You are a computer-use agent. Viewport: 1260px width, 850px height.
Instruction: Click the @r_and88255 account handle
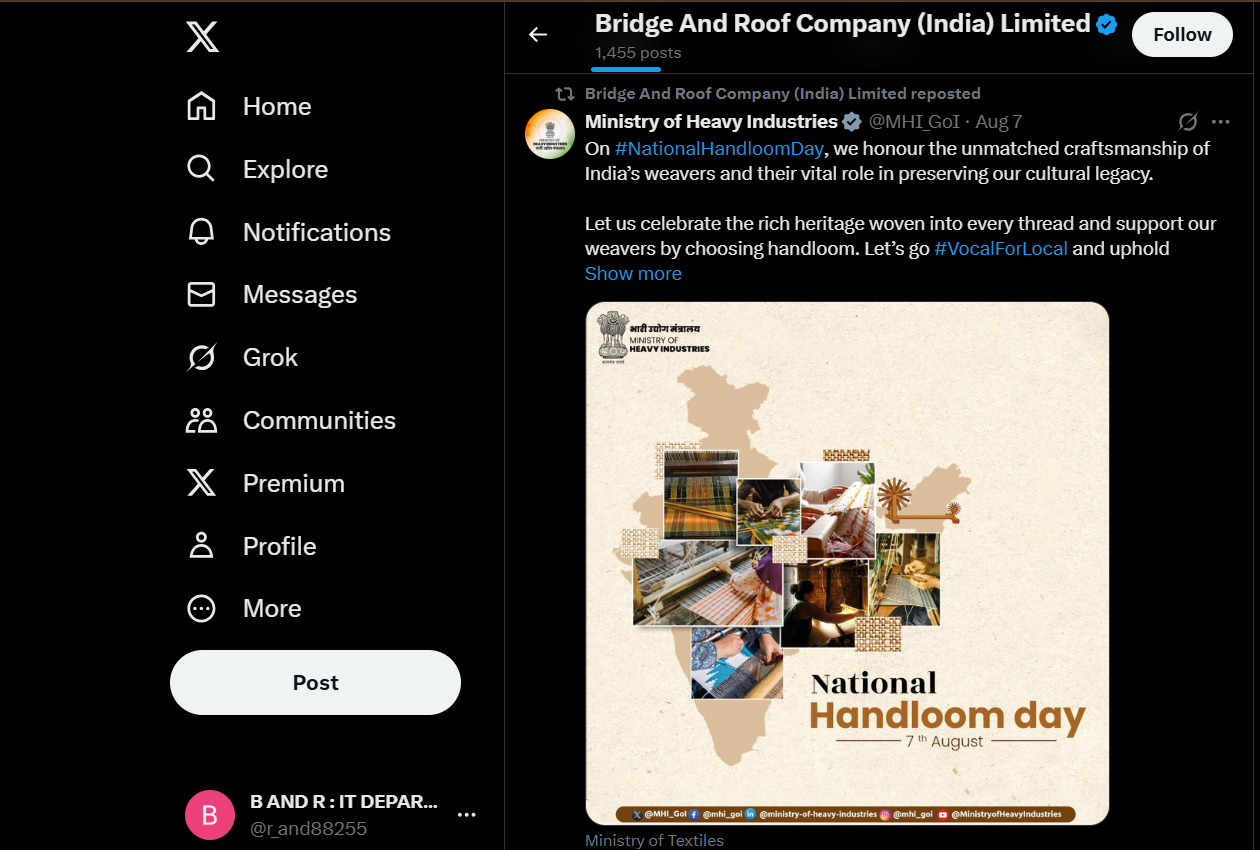tap(308, 829)
